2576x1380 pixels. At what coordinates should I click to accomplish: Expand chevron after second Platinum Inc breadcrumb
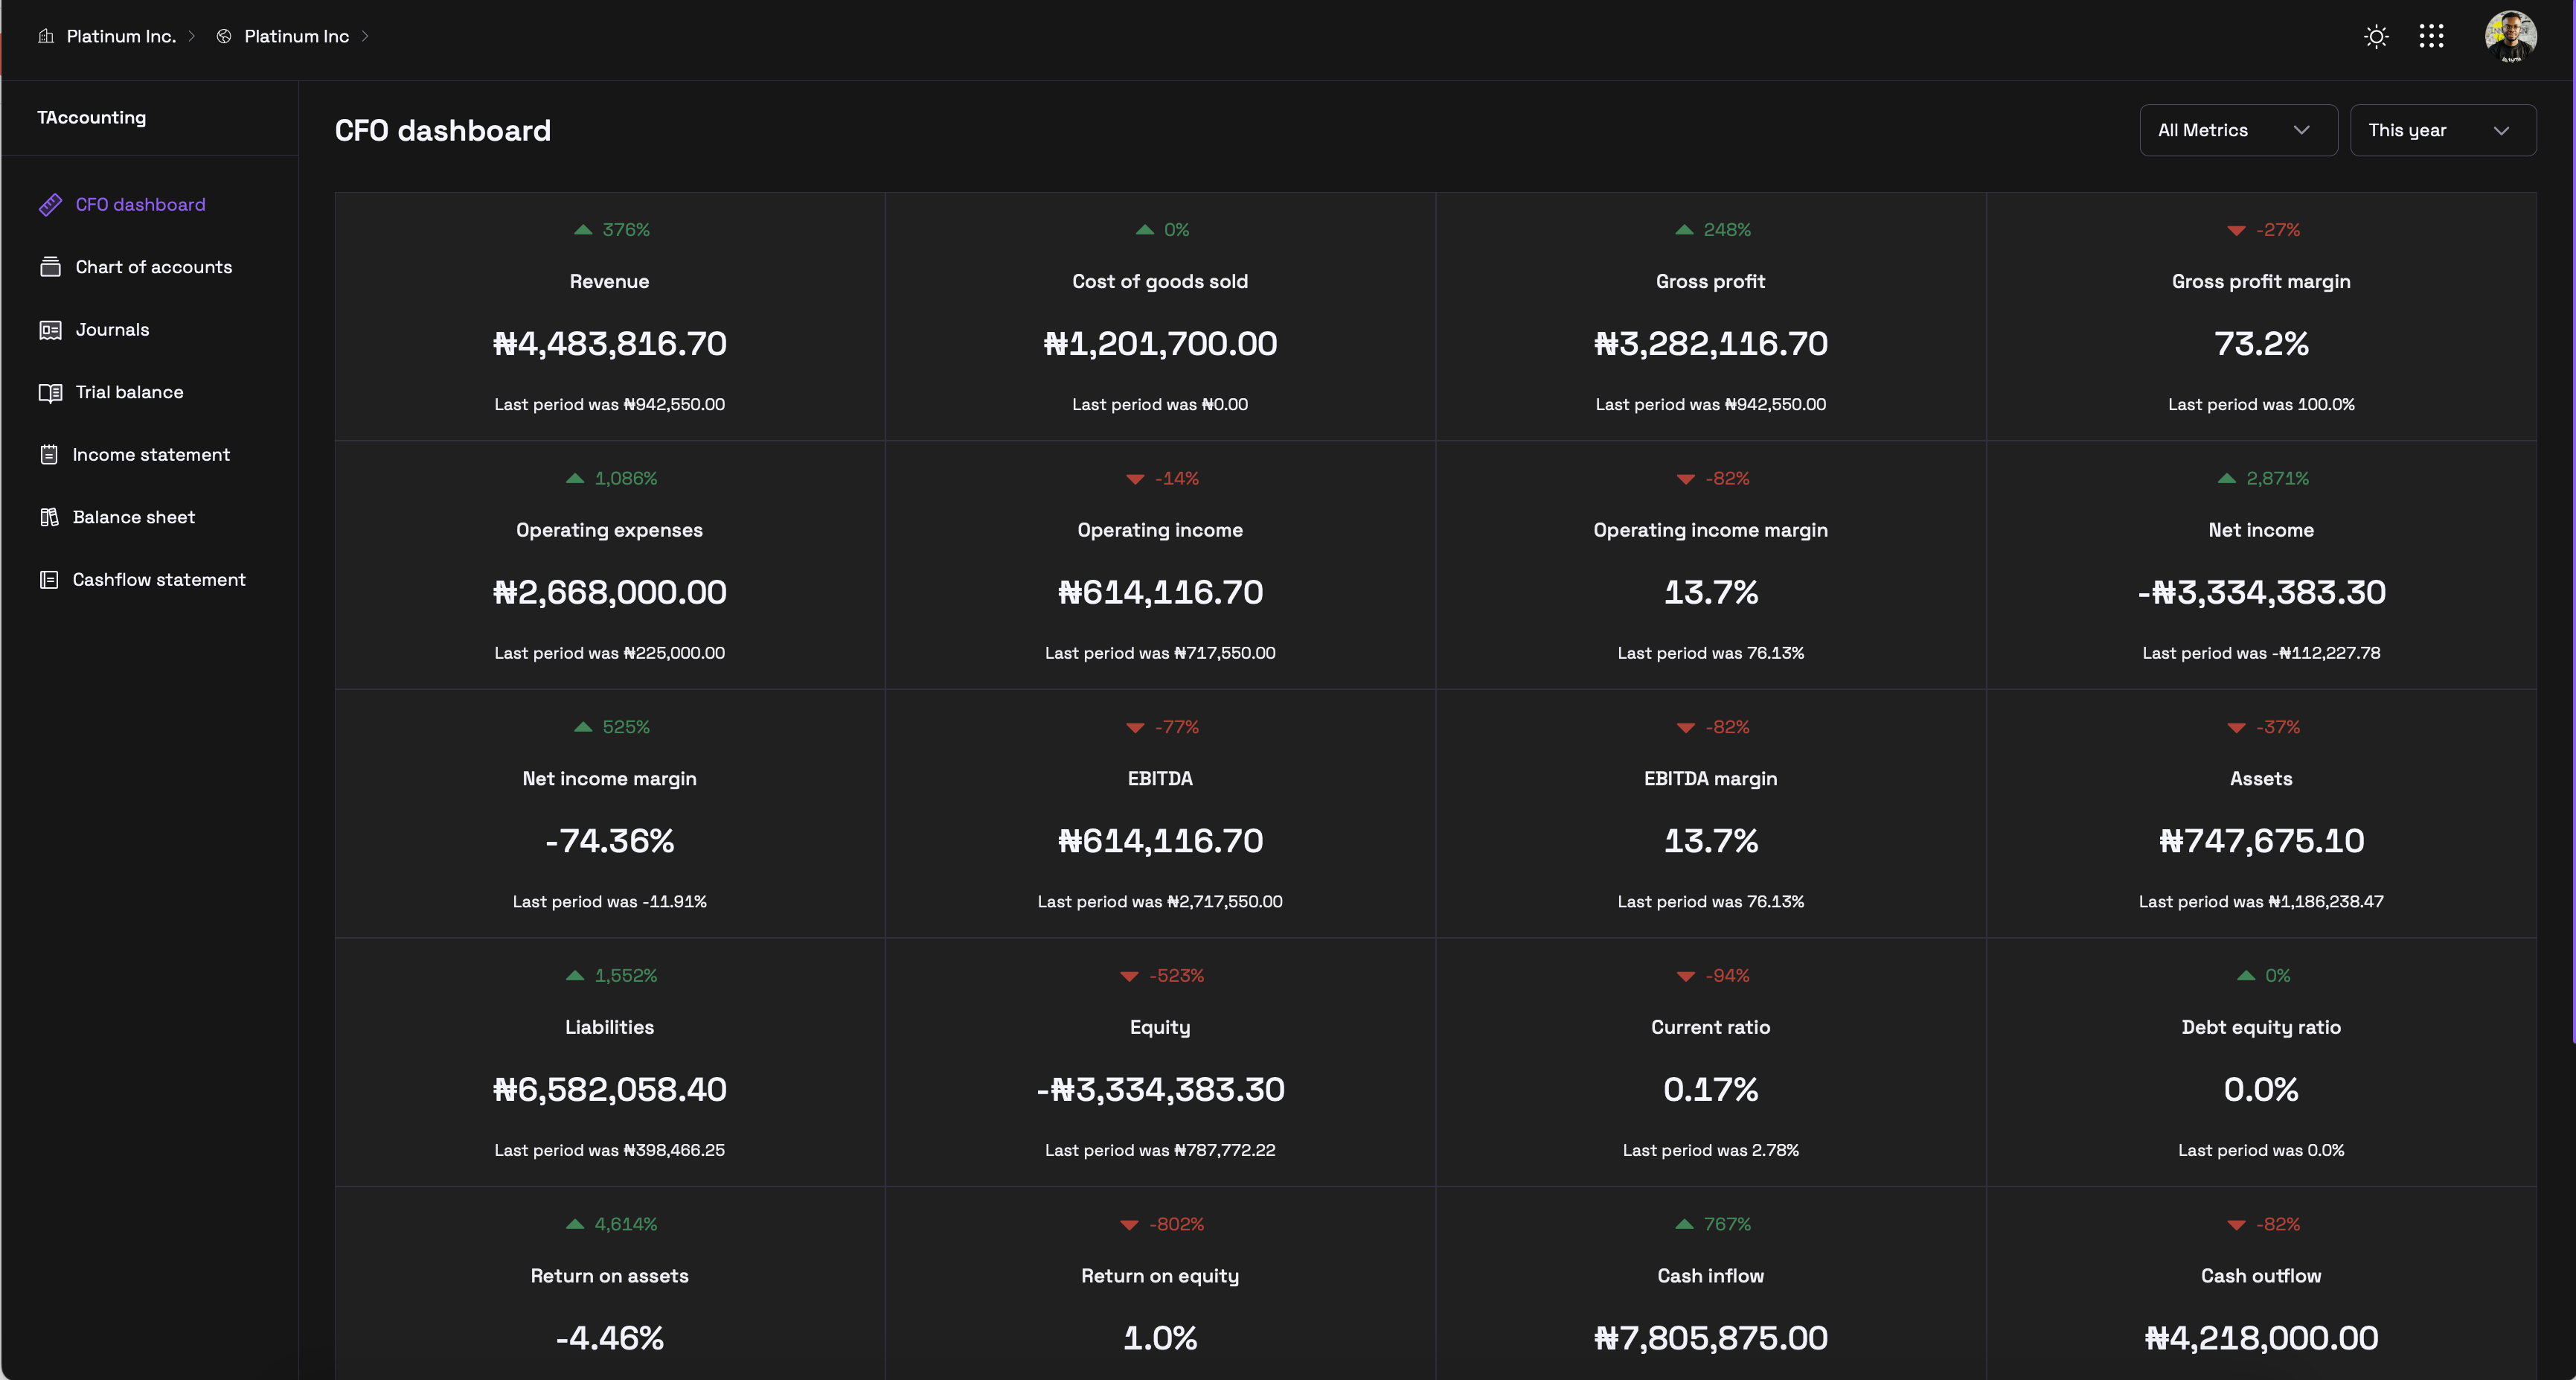click(365, 37)
